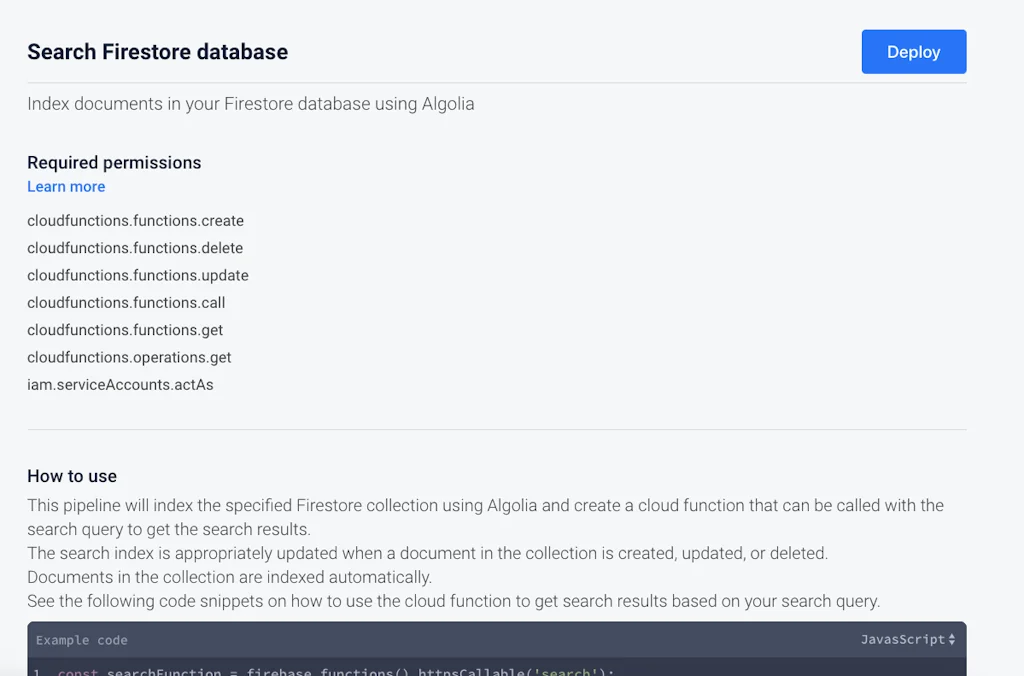Click the Deploy button
Image resolution: width=1024 pixels, height=676 pixels.
pyautogui.click(x=912, y=51)
